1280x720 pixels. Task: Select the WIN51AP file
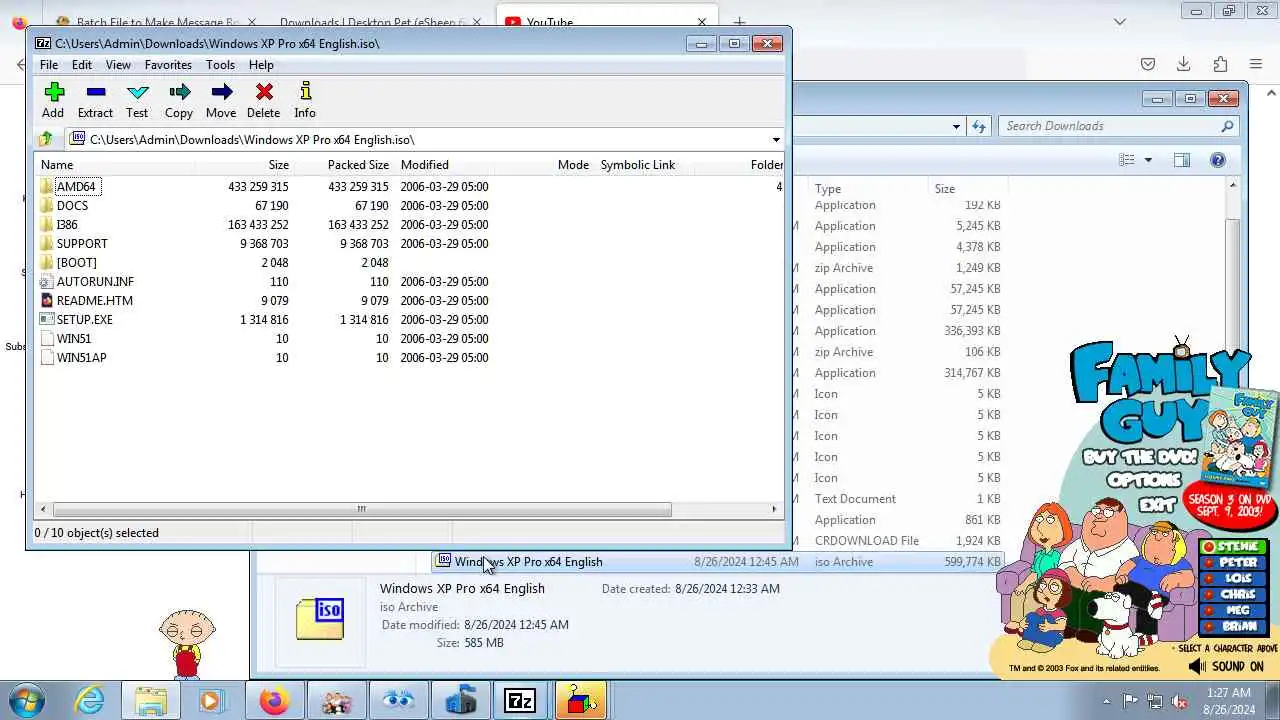coord(81,358)
